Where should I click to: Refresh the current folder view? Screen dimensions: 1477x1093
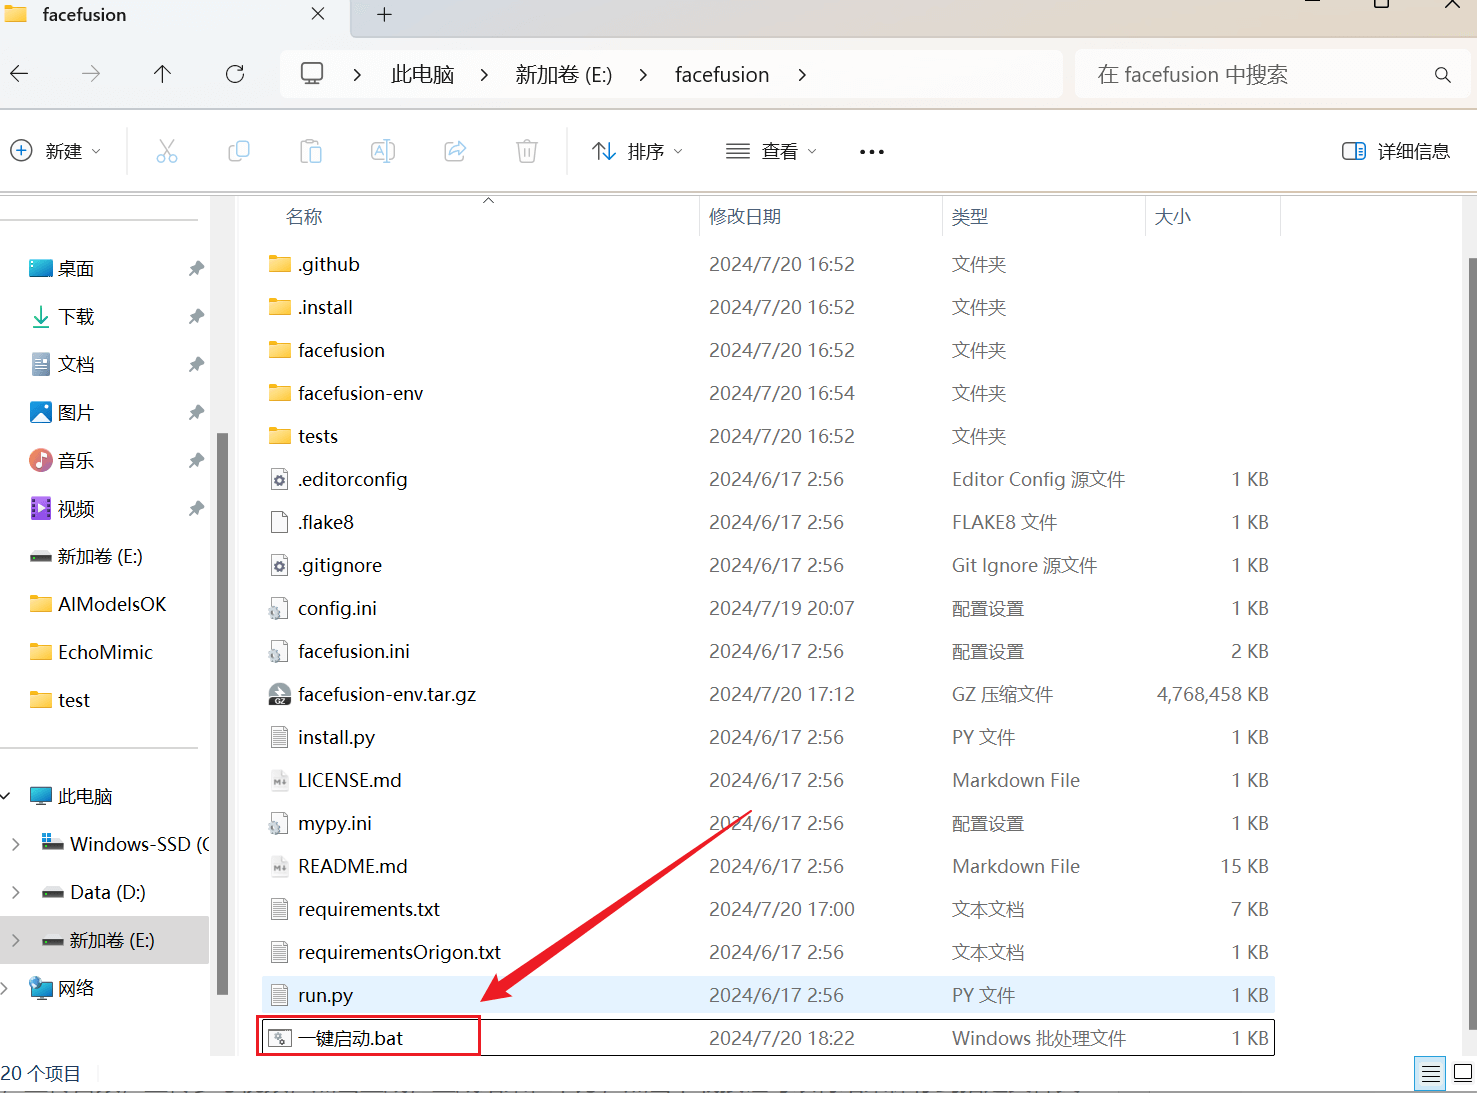click(x=235, y=74)
